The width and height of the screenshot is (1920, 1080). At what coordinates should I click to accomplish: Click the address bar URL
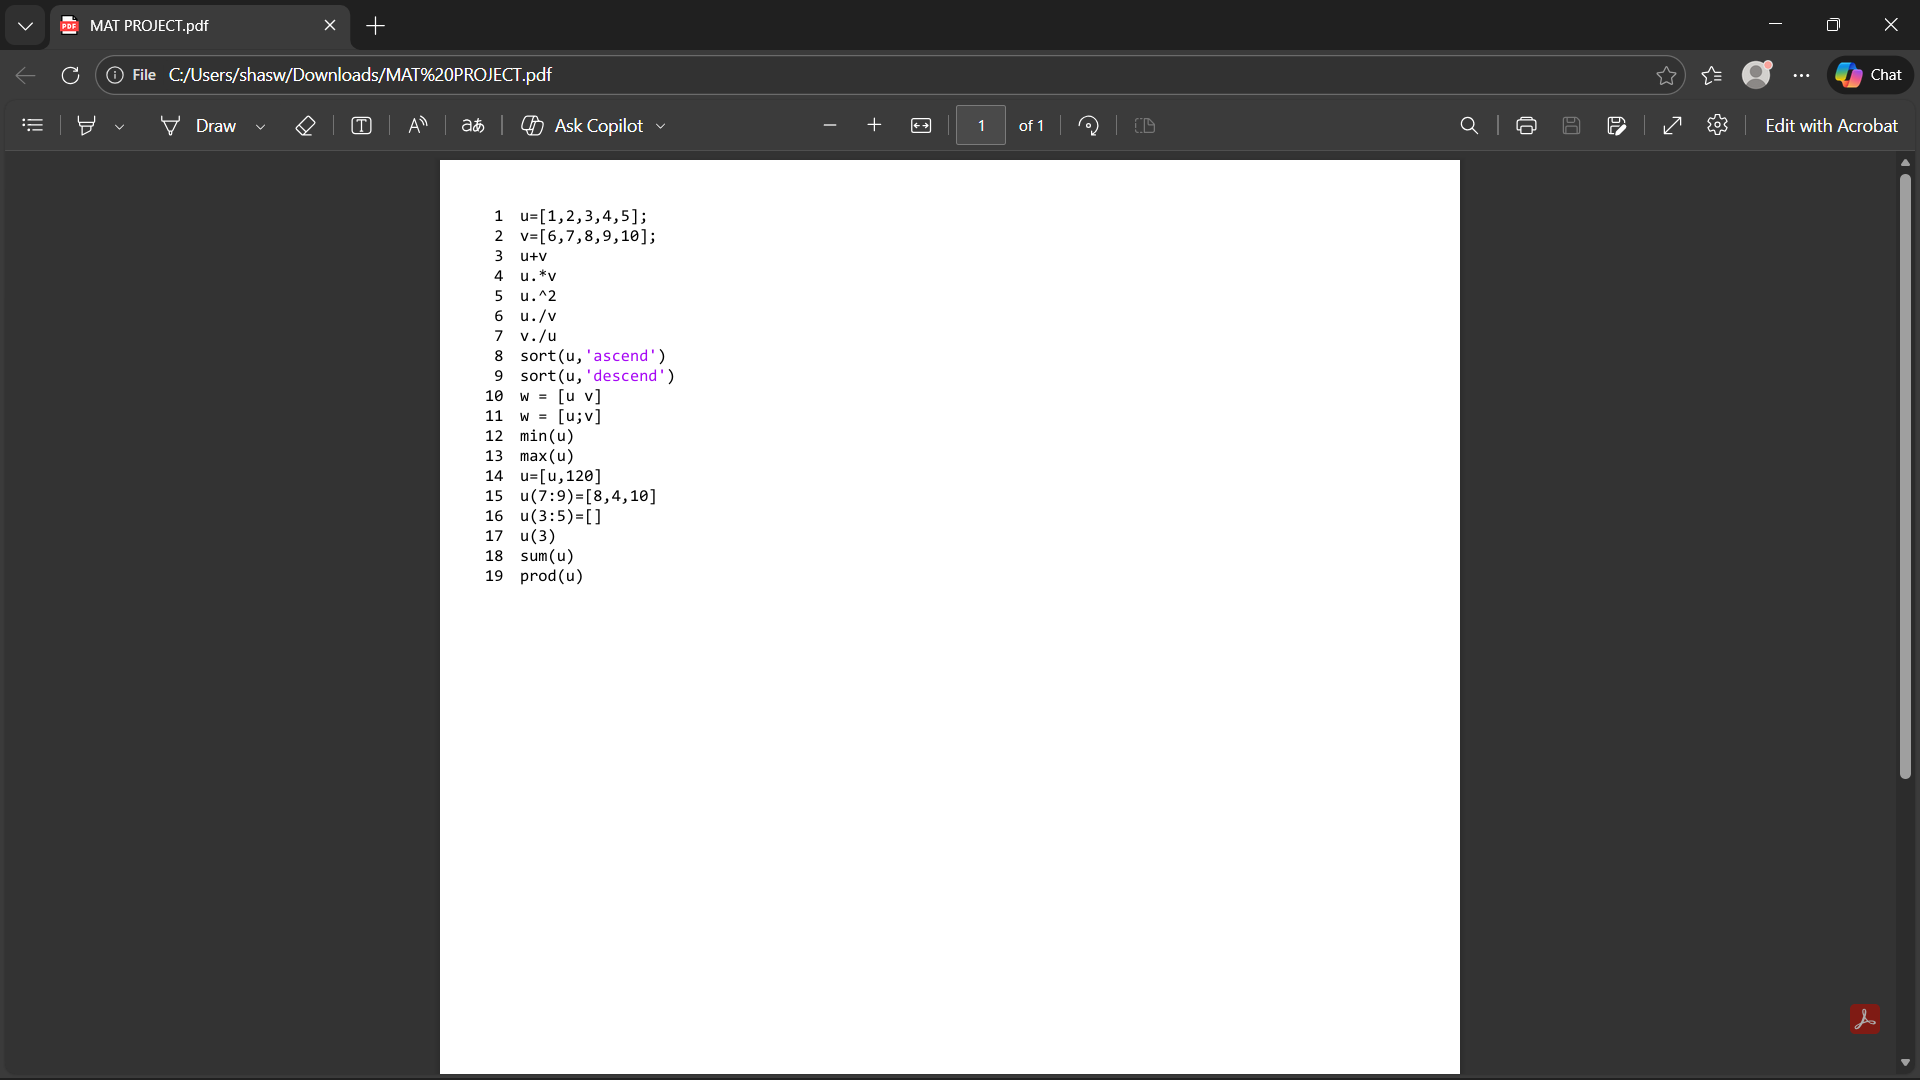(360, 75)
